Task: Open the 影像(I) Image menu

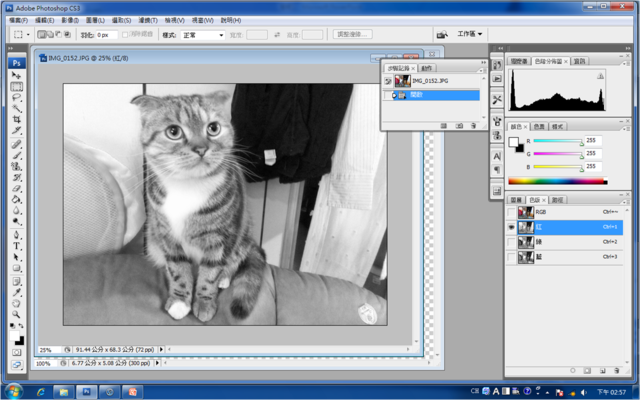Action: [70, 20]
